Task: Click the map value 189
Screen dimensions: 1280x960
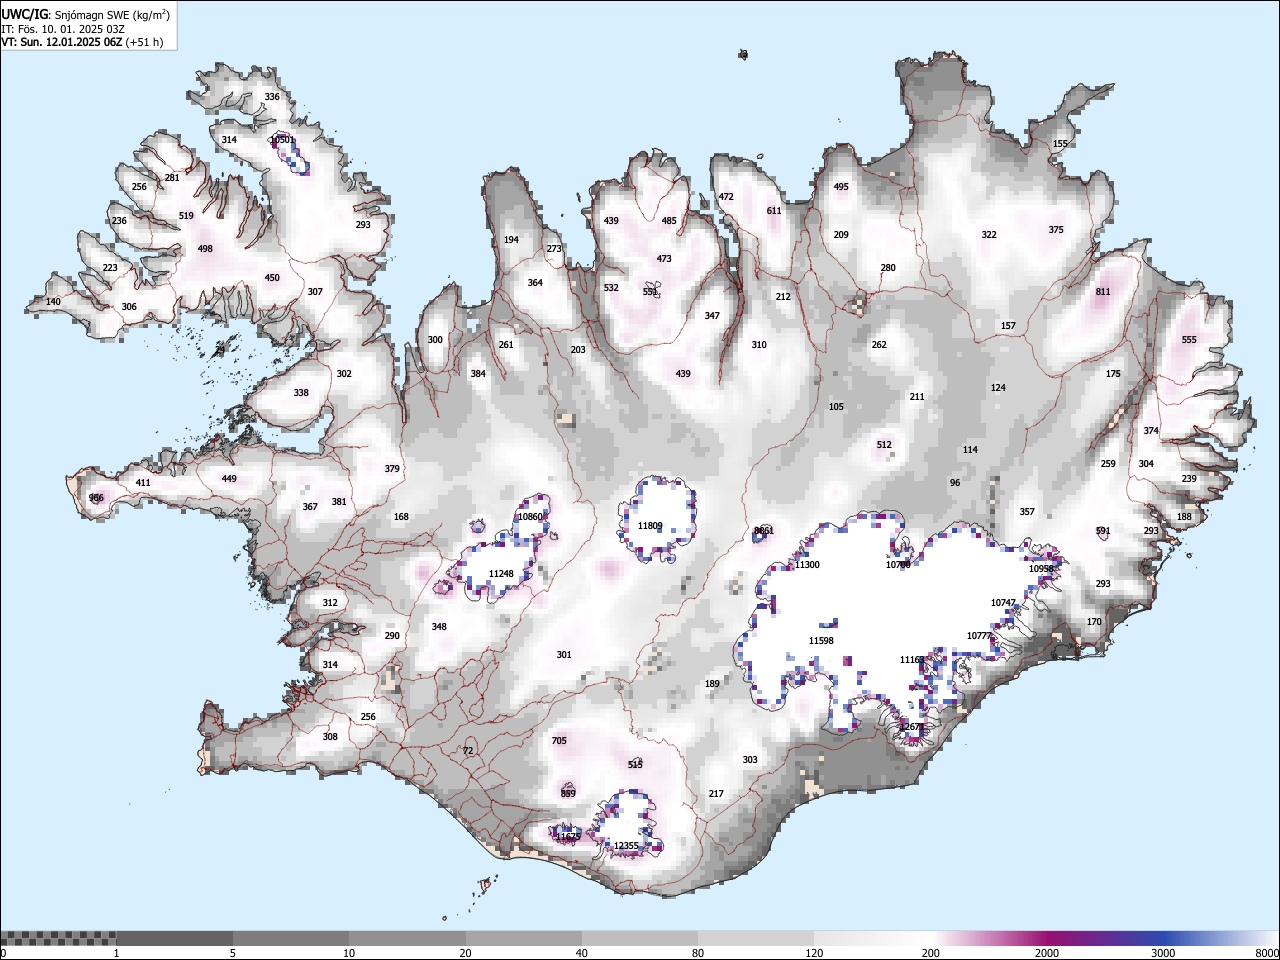Action: click(x=712, y=684)
